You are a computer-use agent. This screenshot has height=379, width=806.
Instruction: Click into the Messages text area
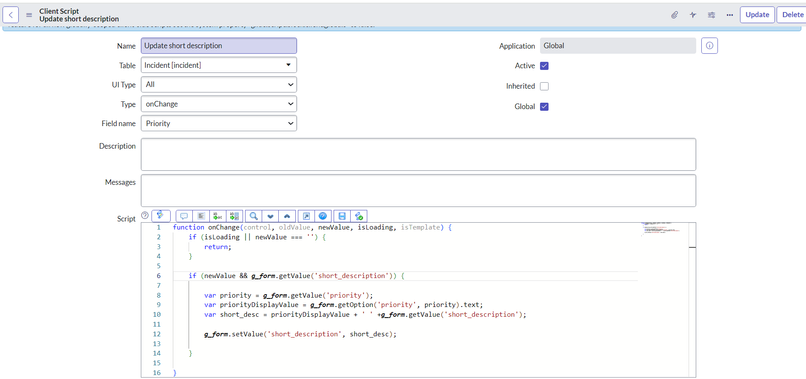point(418,191)
